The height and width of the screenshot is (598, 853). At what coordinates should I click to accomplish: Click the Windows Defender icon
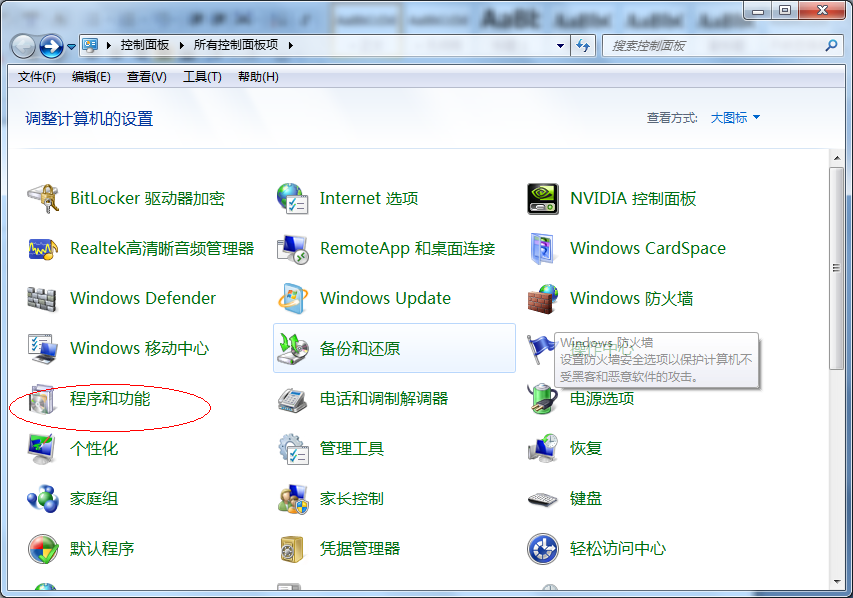[43, 299]
